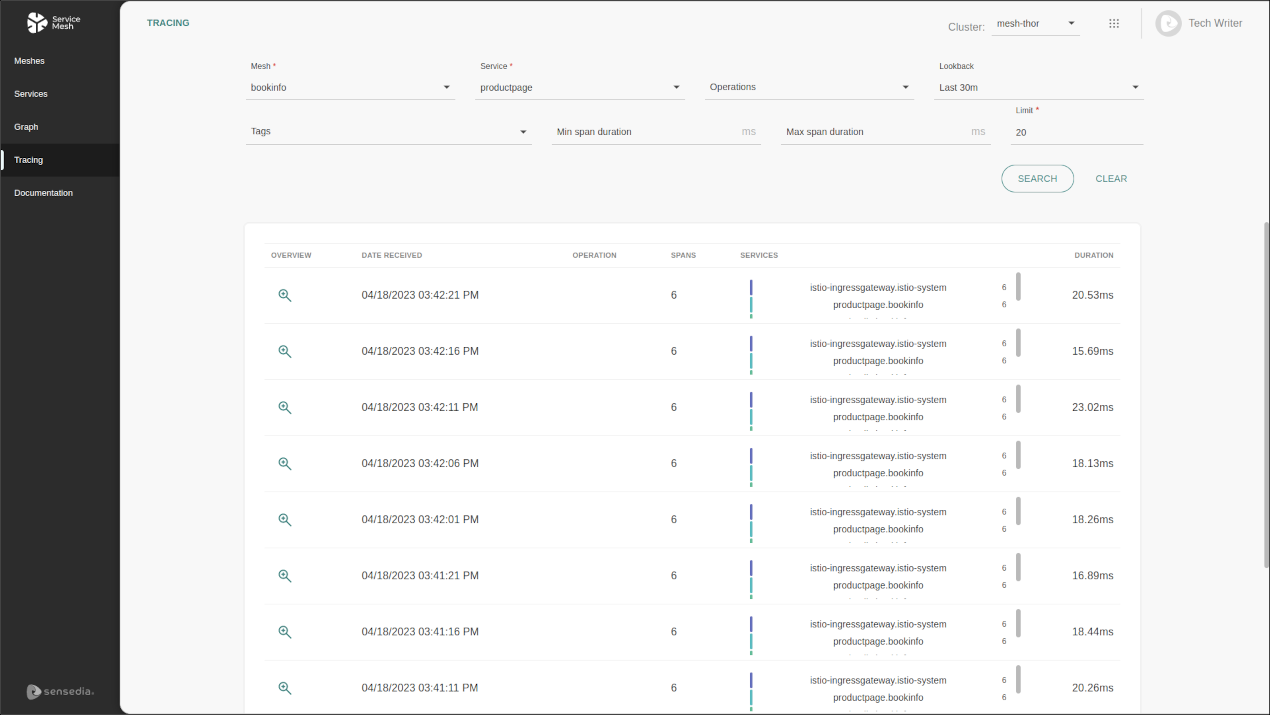
Task: Click CLEAR to reset the trace filters
Action: [x=1111, y=178]
